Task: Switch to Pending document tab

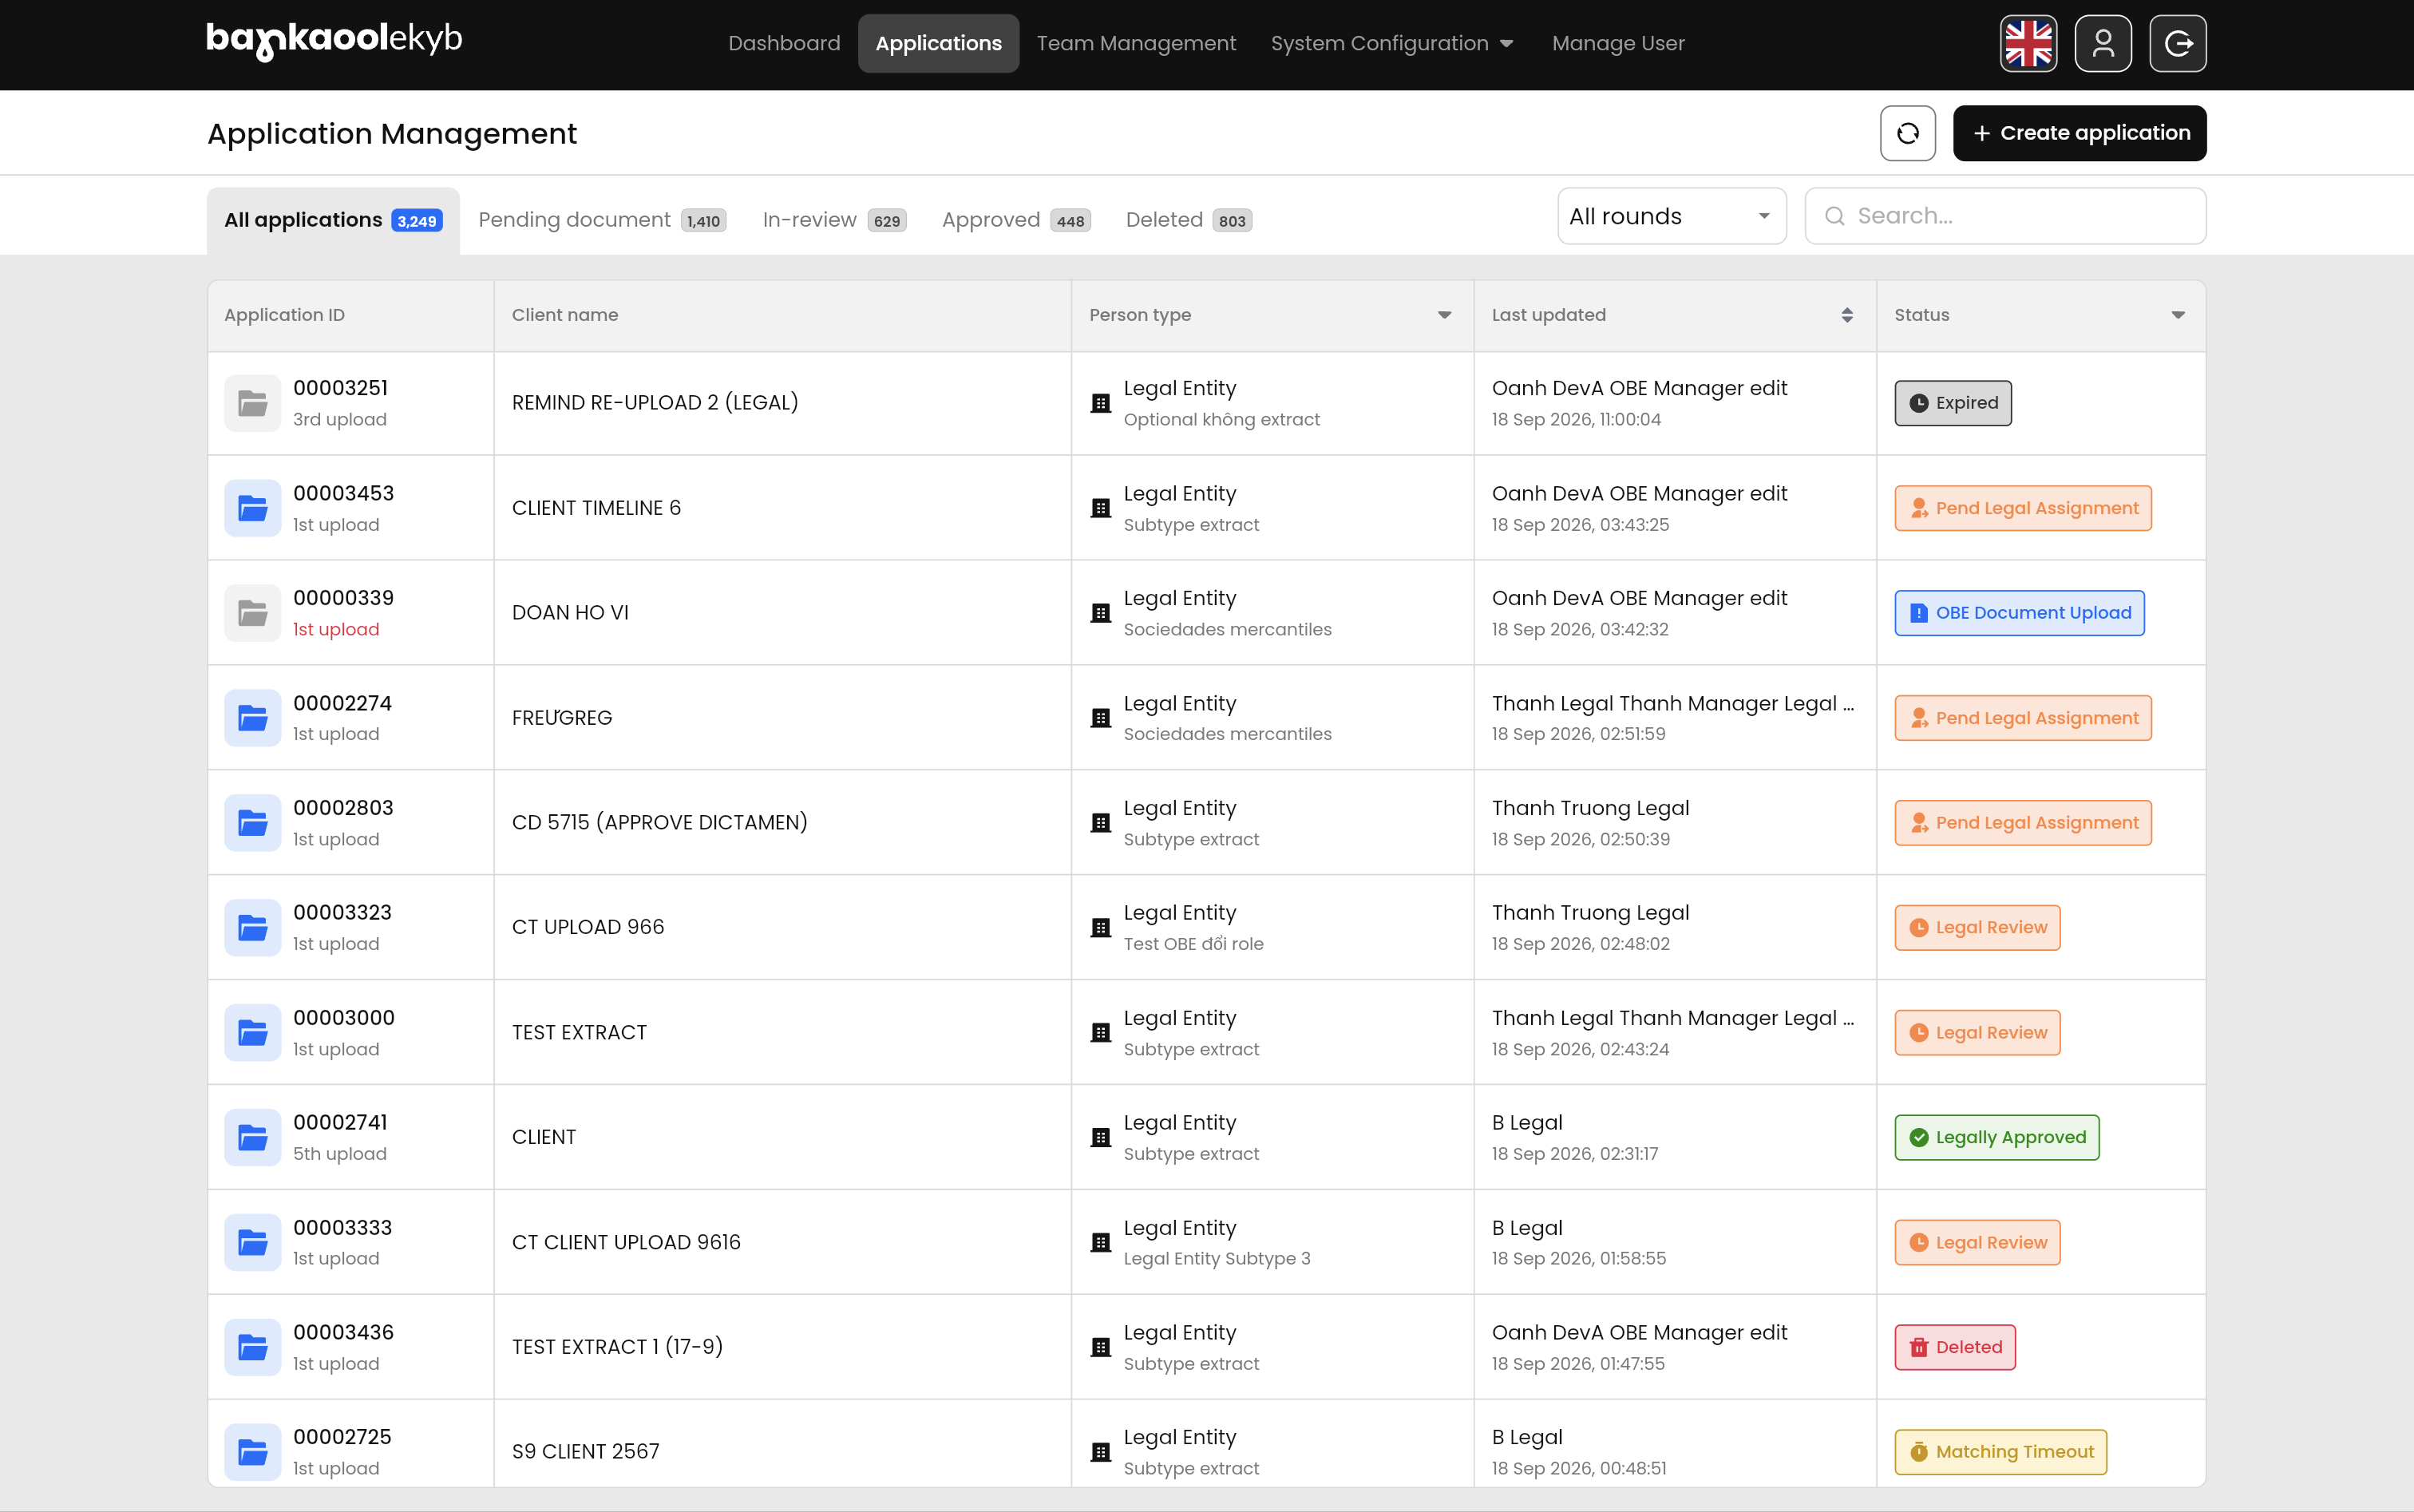Action: [x=602, y=220]
